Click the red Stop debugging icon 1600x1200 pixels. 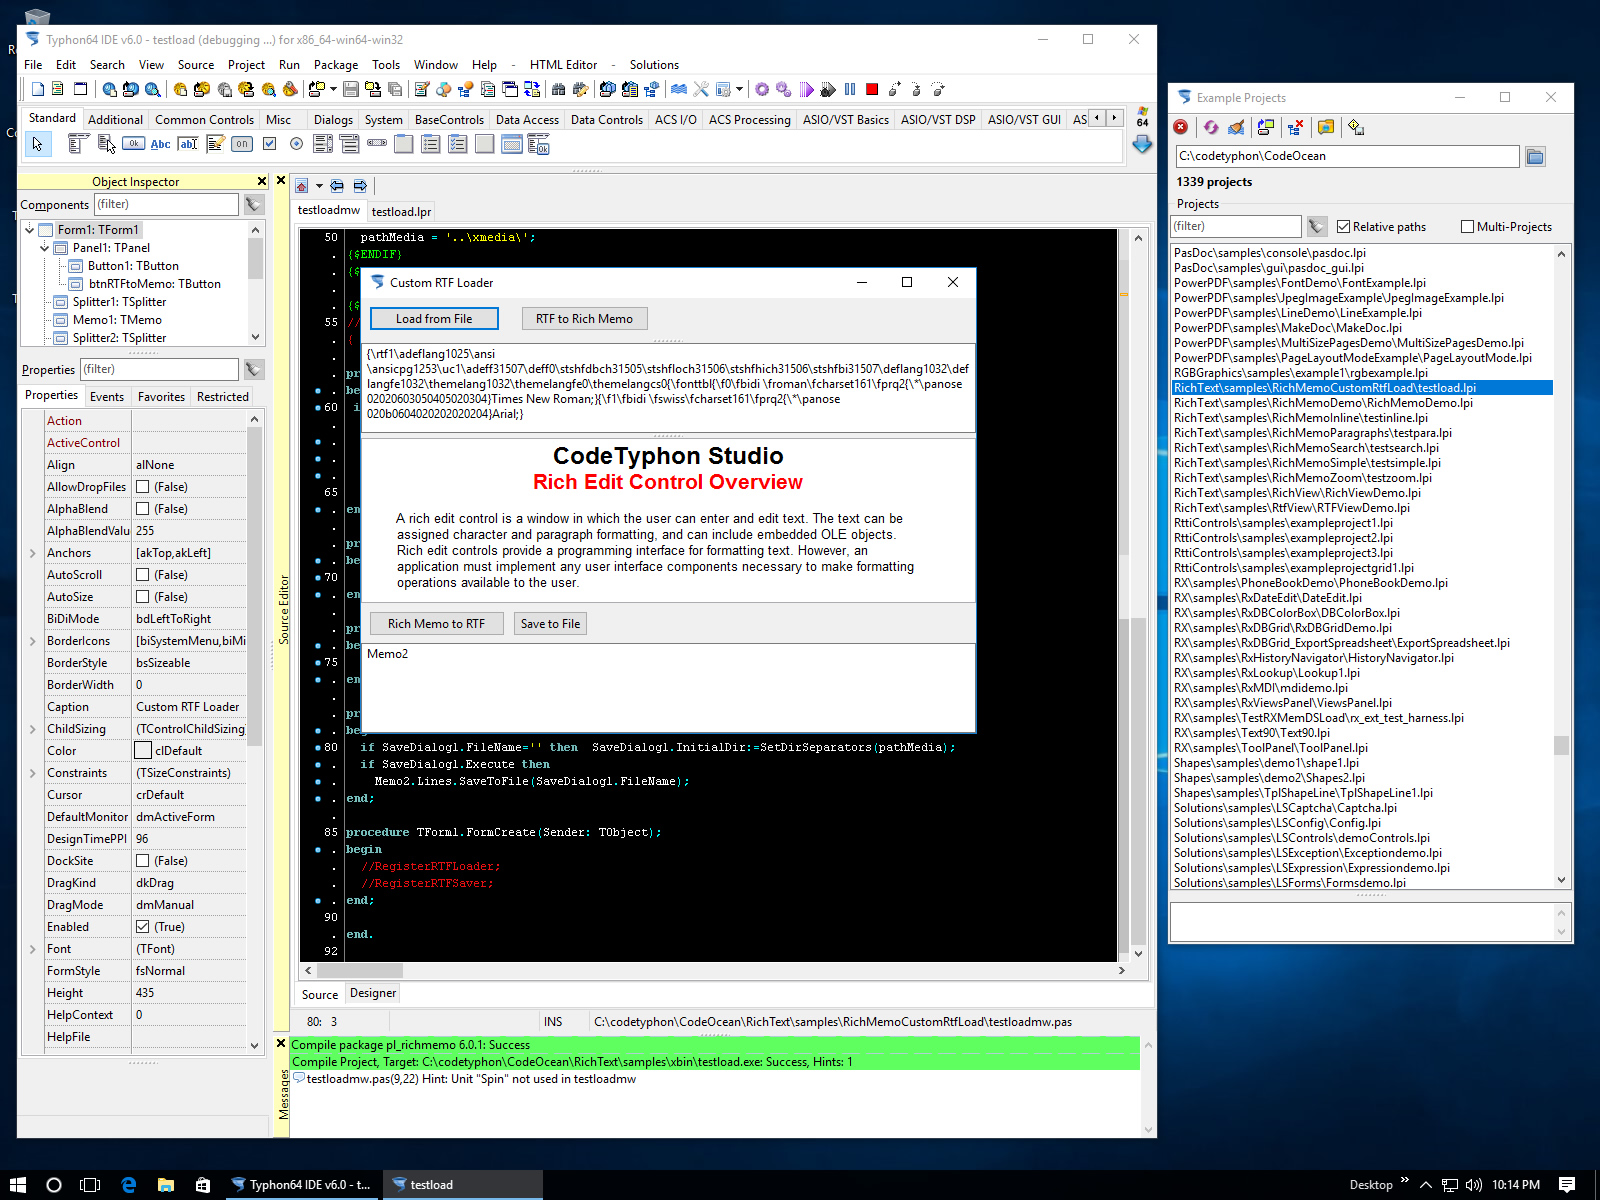(x=872, y=89)
